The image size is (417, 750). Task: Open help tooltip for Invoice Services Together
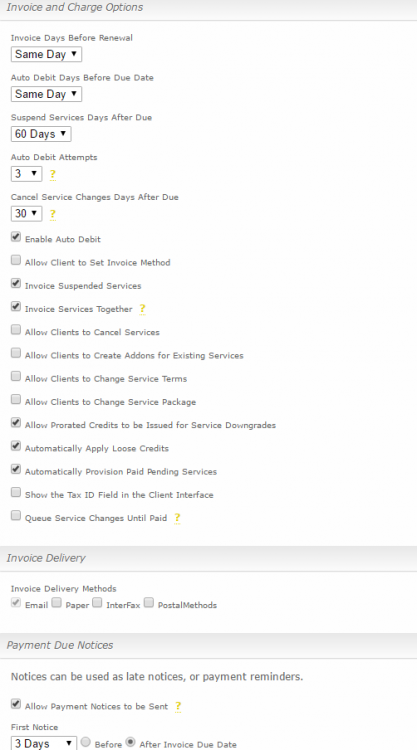click(142, 309)
